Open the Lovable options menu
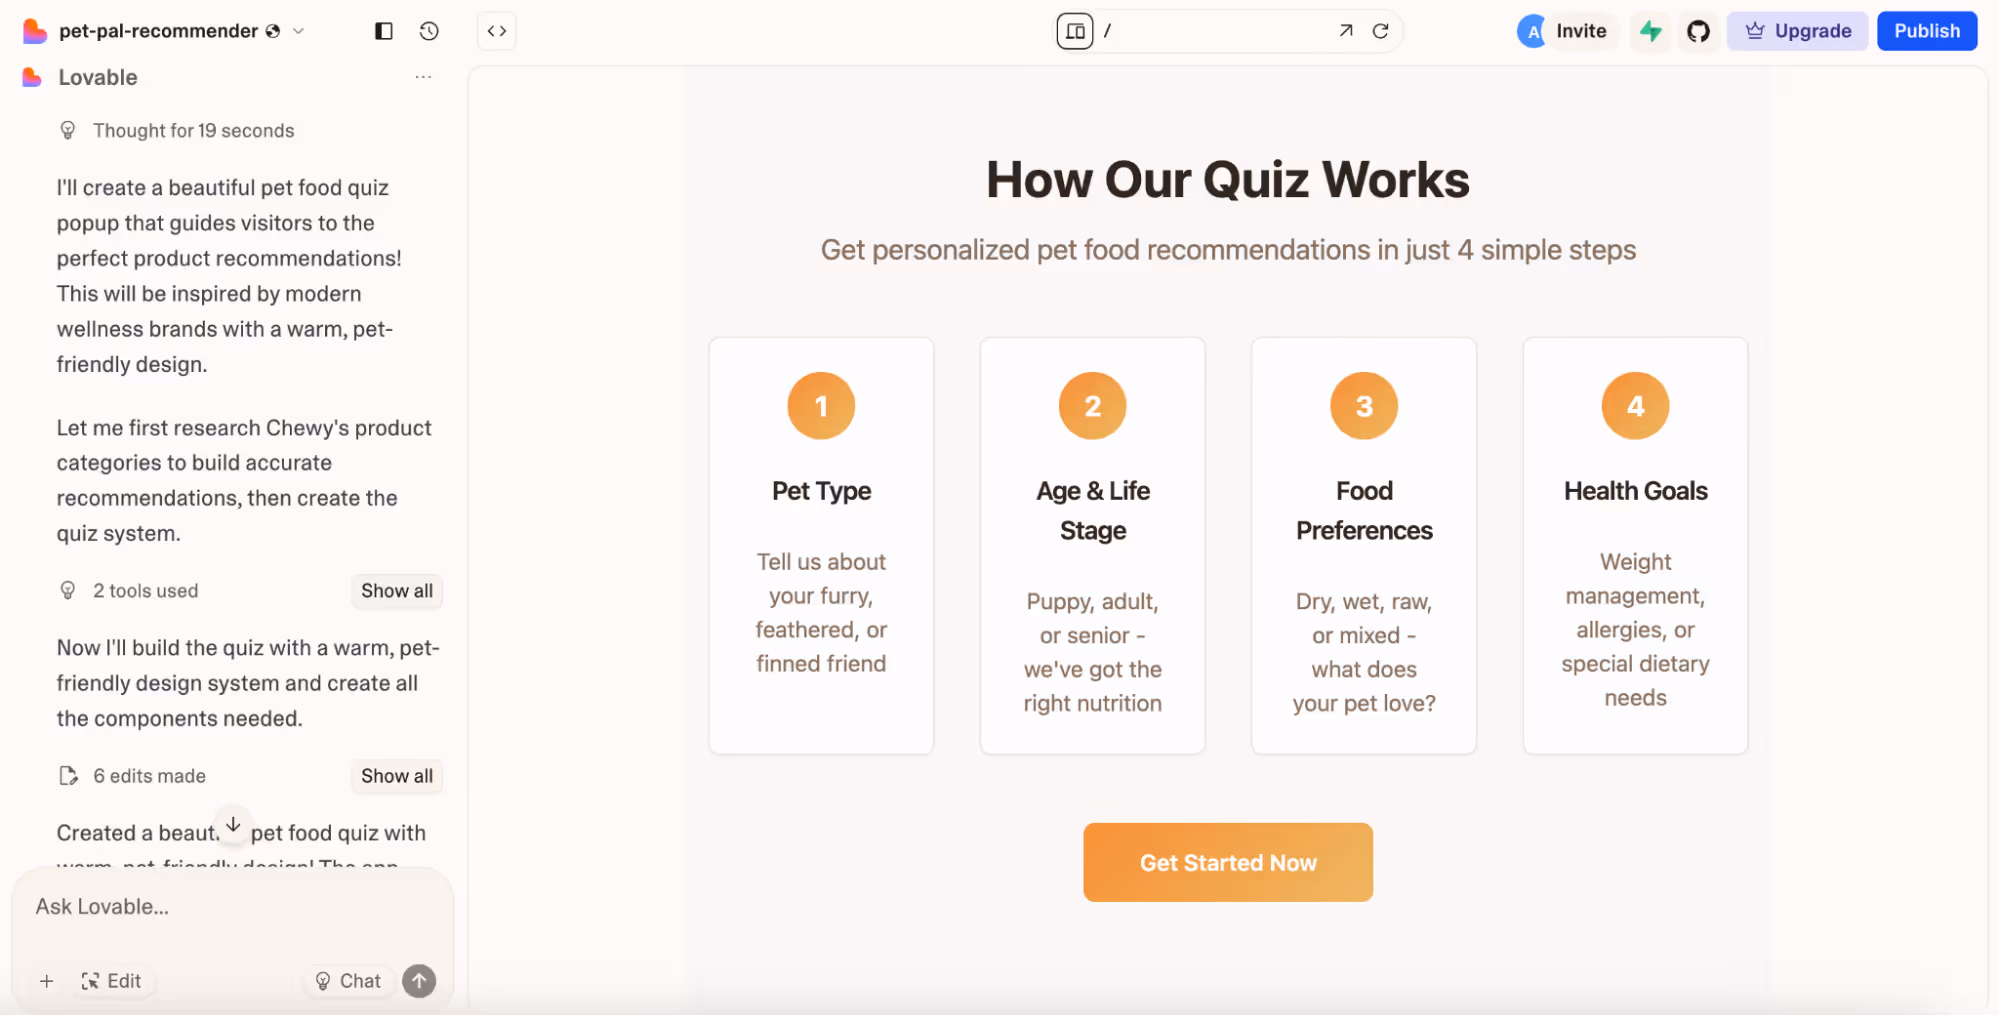This screenshot has width=1999, height=1016. point(423,77)
